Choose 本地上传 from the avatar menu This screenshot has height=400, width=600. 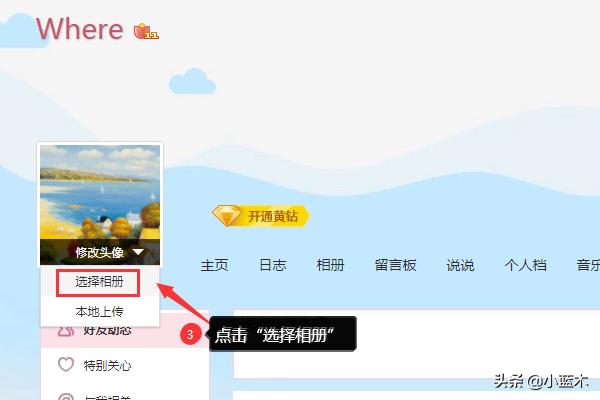click(x=99, y=312)
